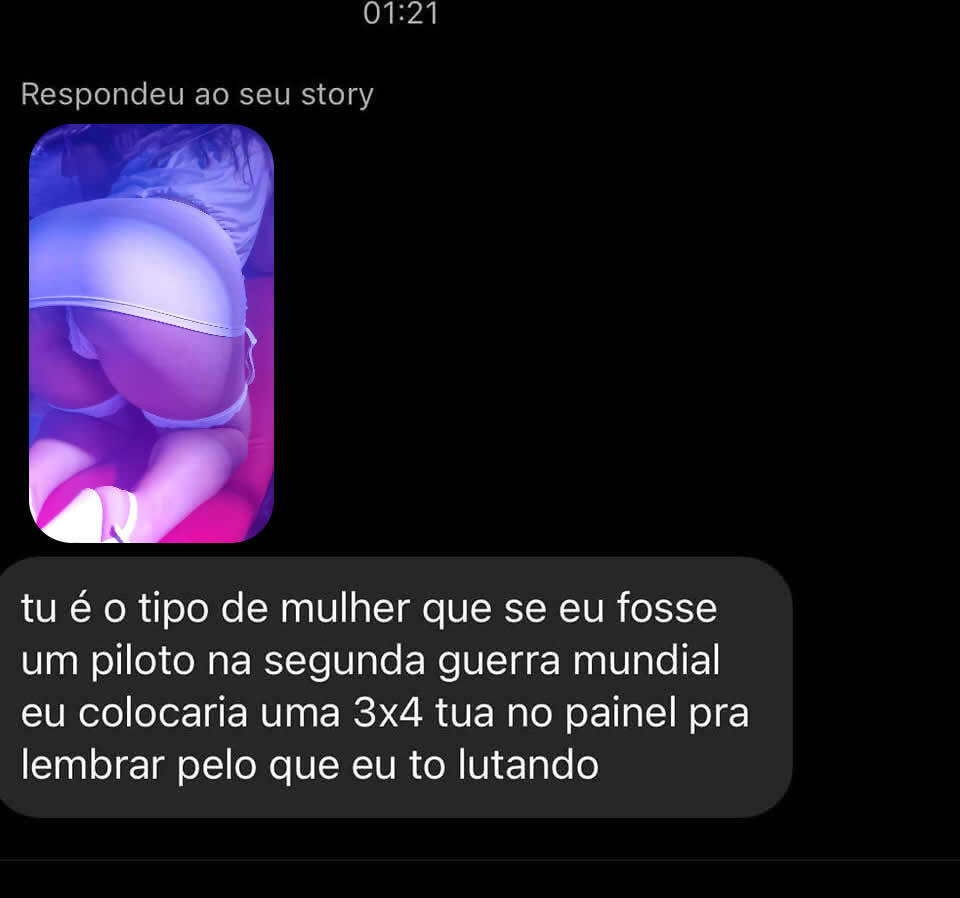
Task: Select the word "colocaria" in the message
Action: point(163,714)
